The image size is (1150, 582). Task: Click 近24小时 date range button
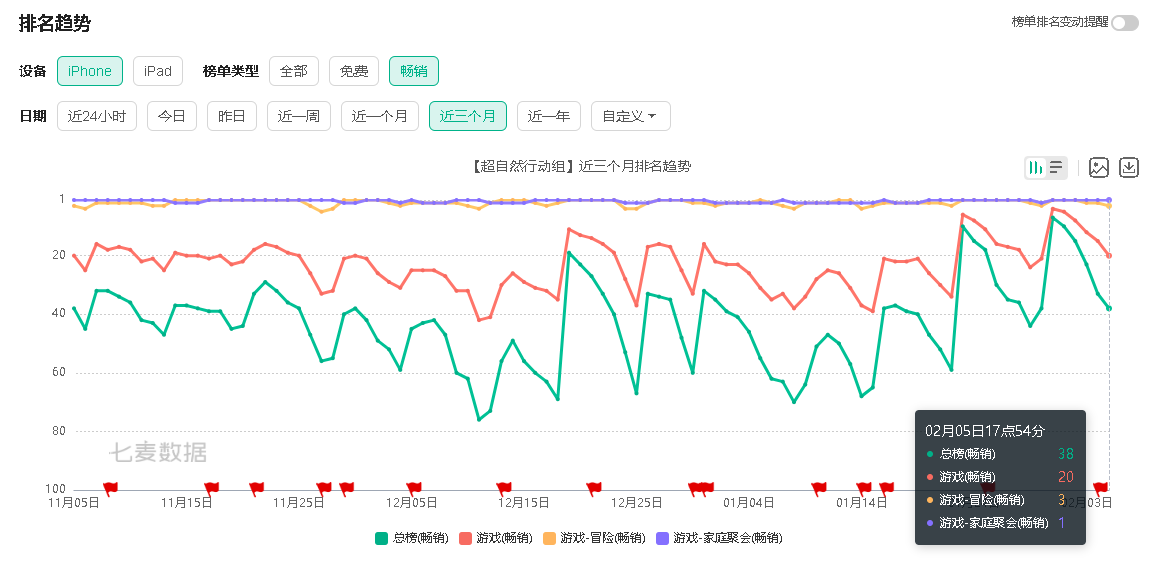[97, 116]
